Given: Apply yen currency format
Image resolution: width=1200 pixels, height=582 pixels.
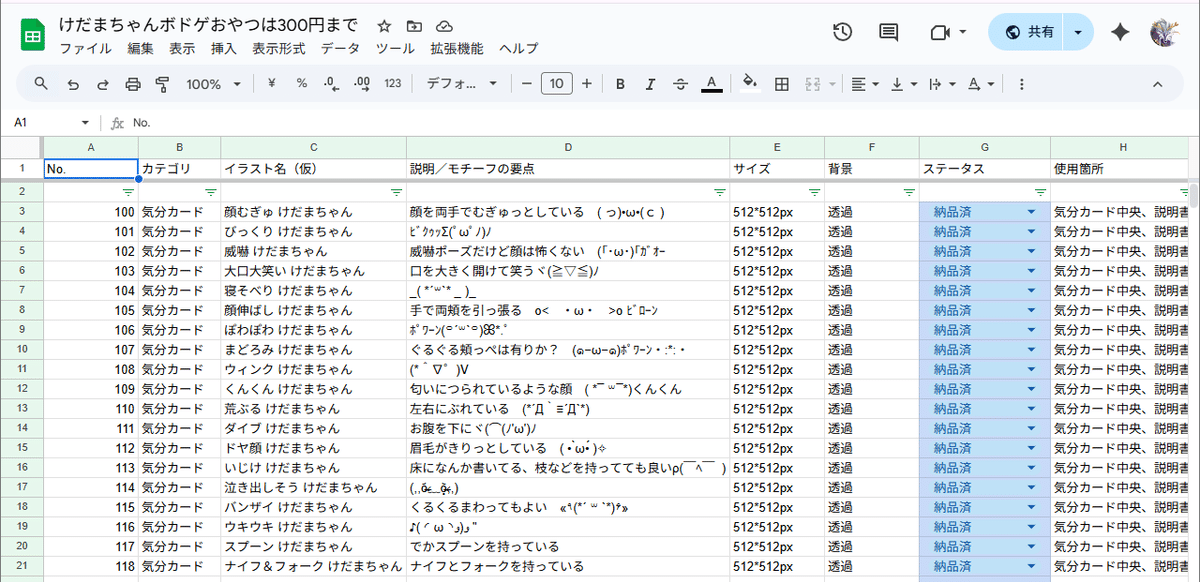Looking at the screenshot, I should (x=271, y=84).
